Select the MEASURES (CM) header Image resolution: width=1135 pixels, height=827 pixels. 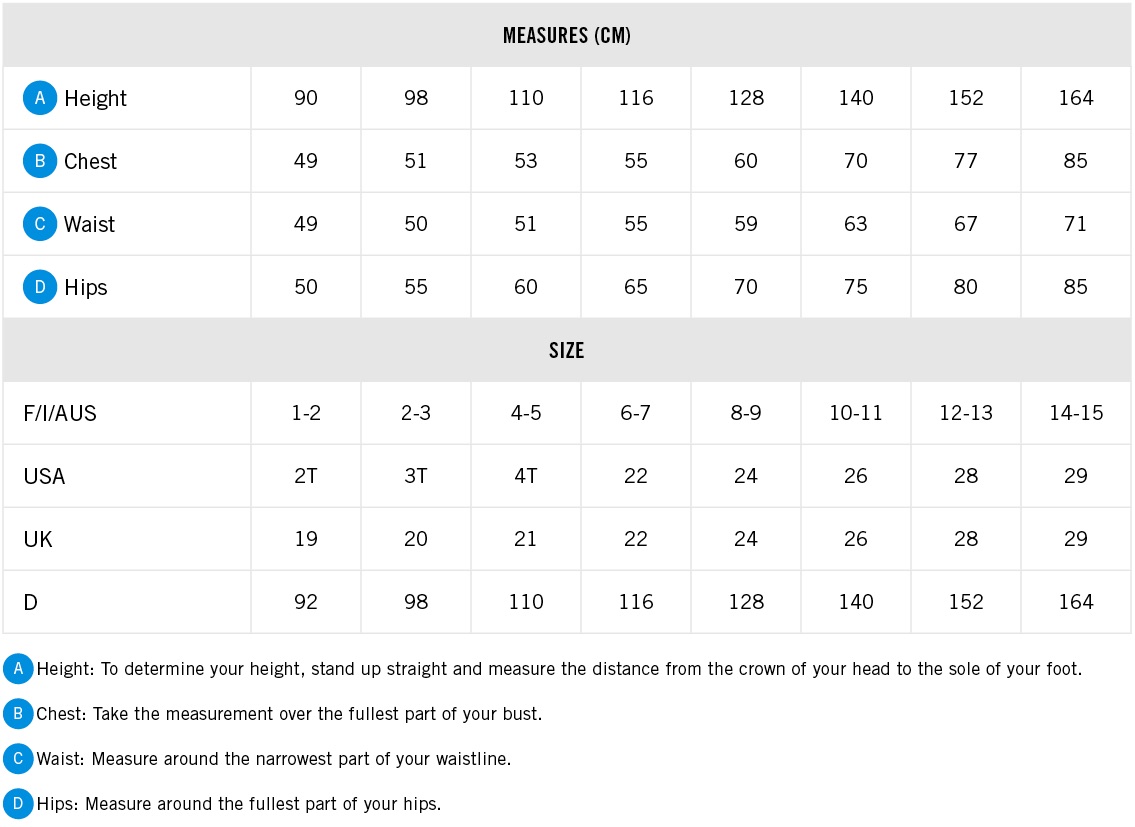[567, 35]
